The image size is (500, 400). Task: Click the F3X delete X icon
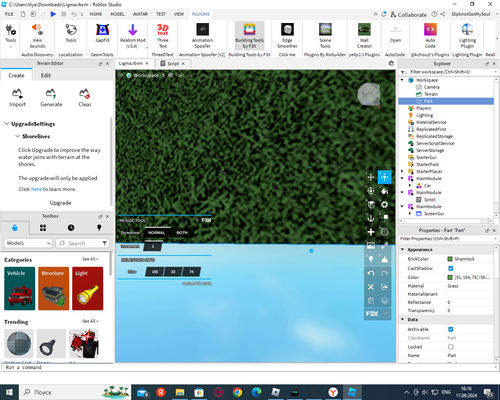click(x=371, y=287)
